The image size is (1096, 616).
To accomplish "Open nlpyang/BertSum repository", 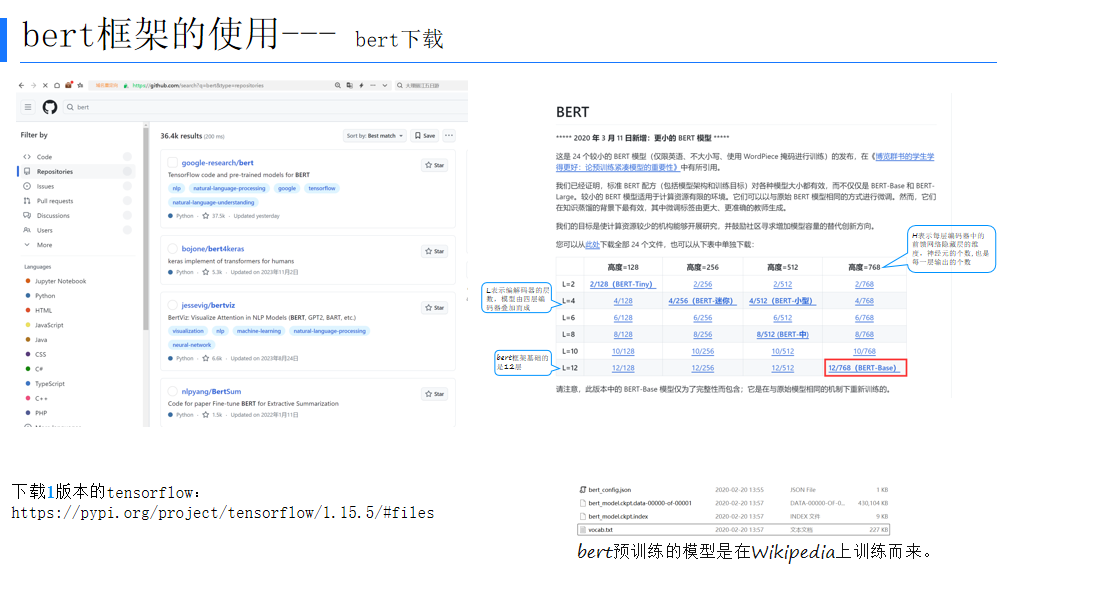I will coord(211,392).
